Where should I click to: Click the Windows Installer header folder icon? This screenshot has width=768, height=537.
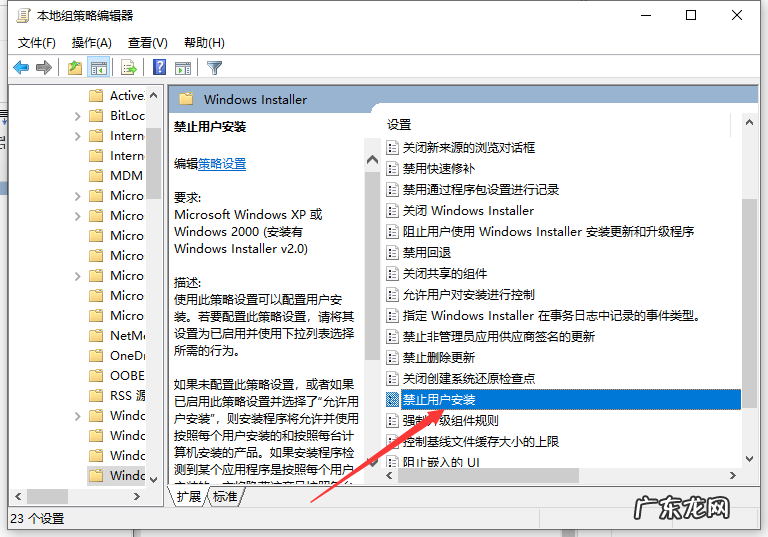186,99
